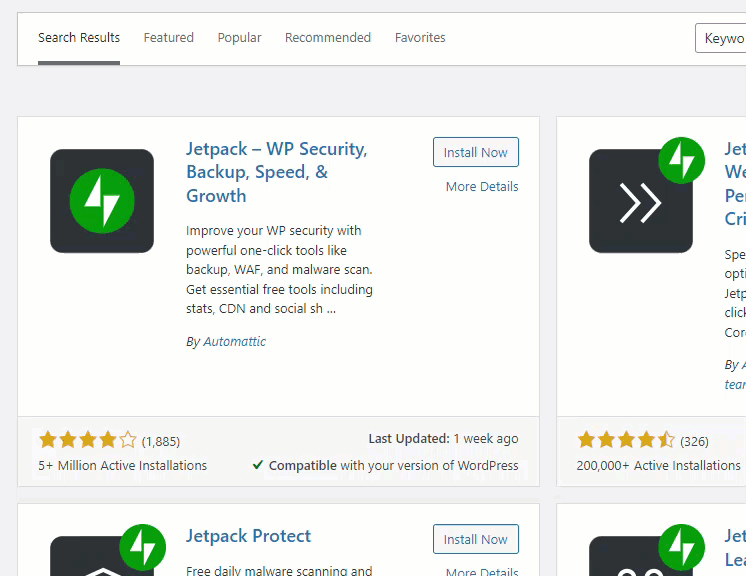Click the Jetpack WP Security plugin icon

(x=102, y=201)
